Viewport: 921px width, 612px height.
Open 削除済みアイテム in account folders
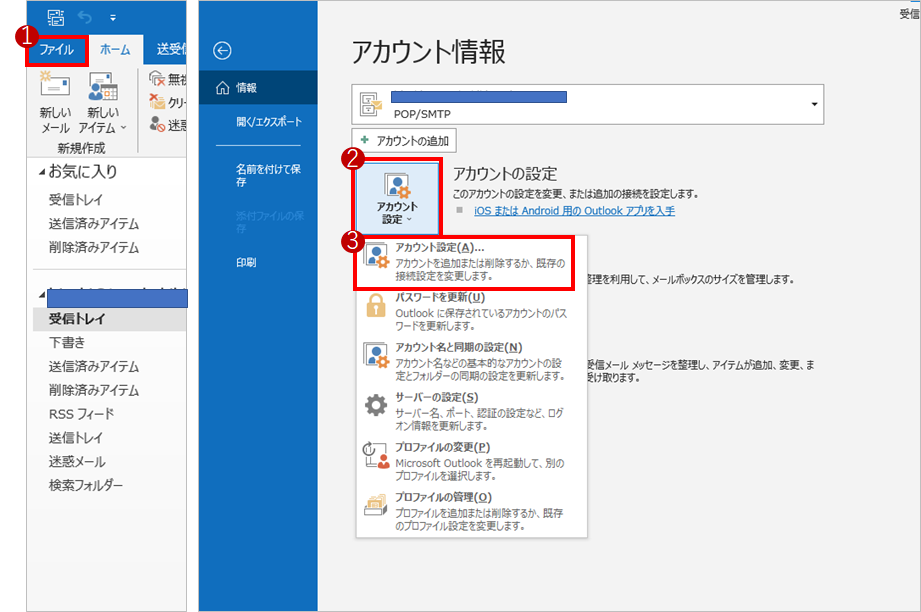(x=94, y=391)
